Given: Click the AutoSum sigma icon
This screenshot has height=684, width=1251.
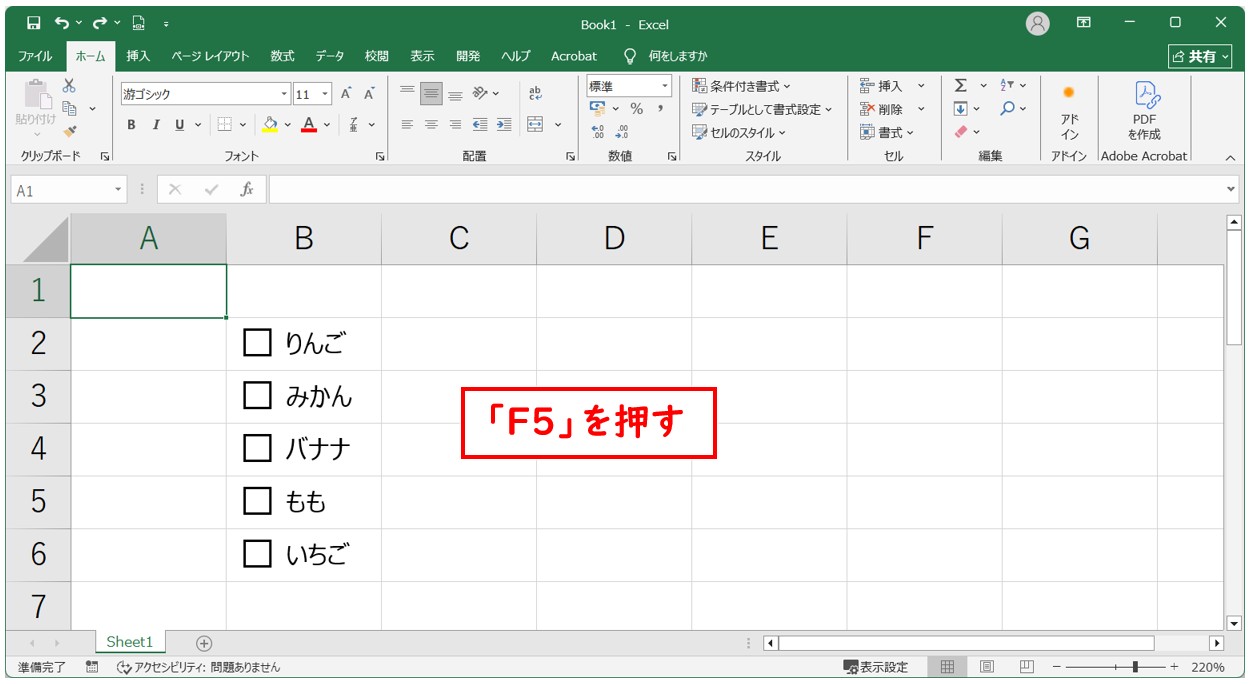Looking at the screenshot, I should 960,86.
